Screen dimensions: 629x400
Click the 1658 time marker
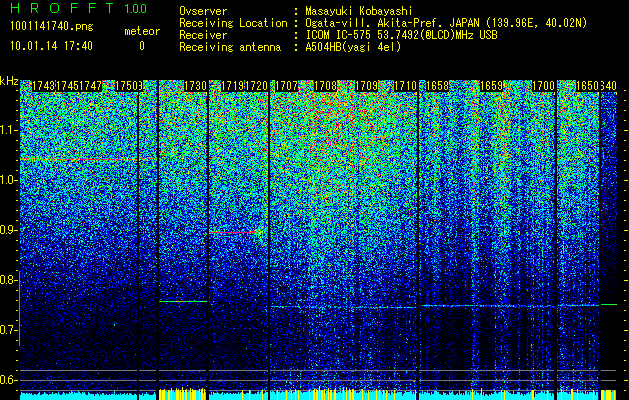pos(437,86)
